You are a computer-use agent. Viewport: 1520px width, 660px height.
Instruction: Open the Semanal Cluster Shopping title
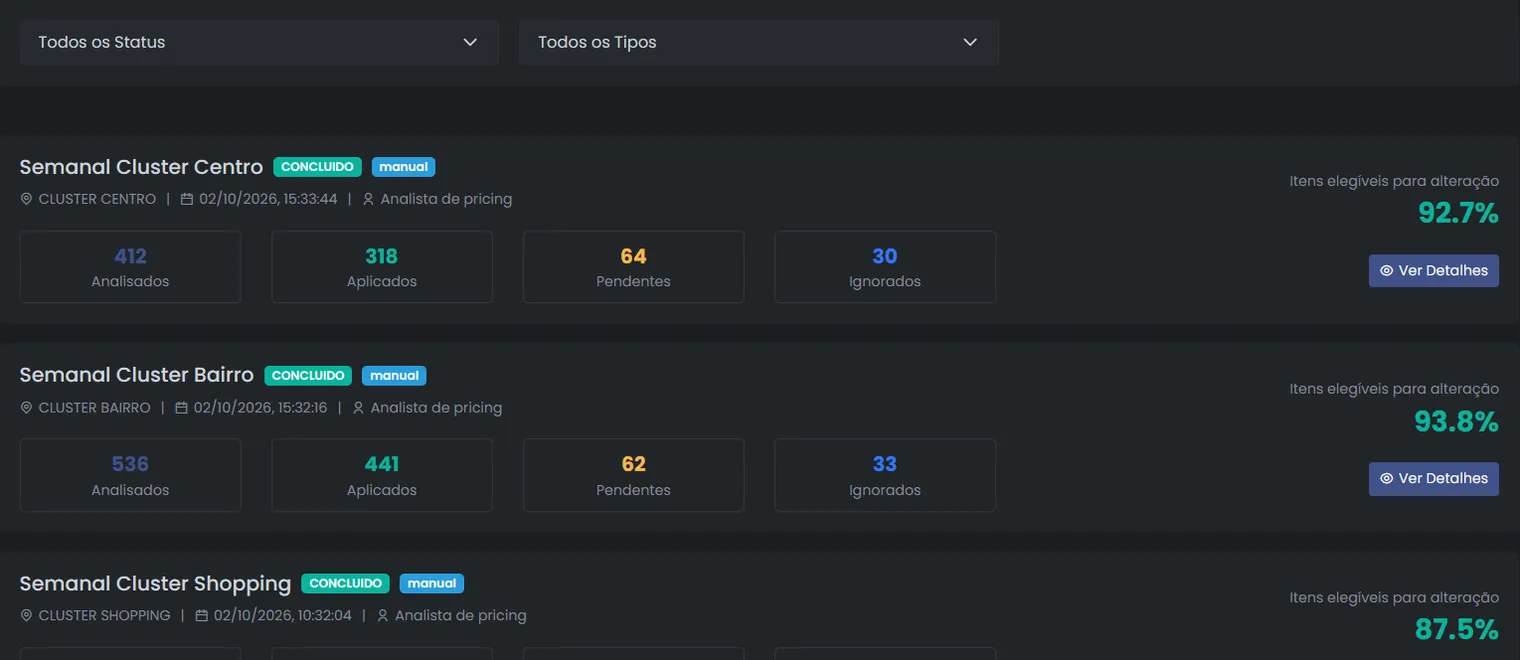point(155,583)
